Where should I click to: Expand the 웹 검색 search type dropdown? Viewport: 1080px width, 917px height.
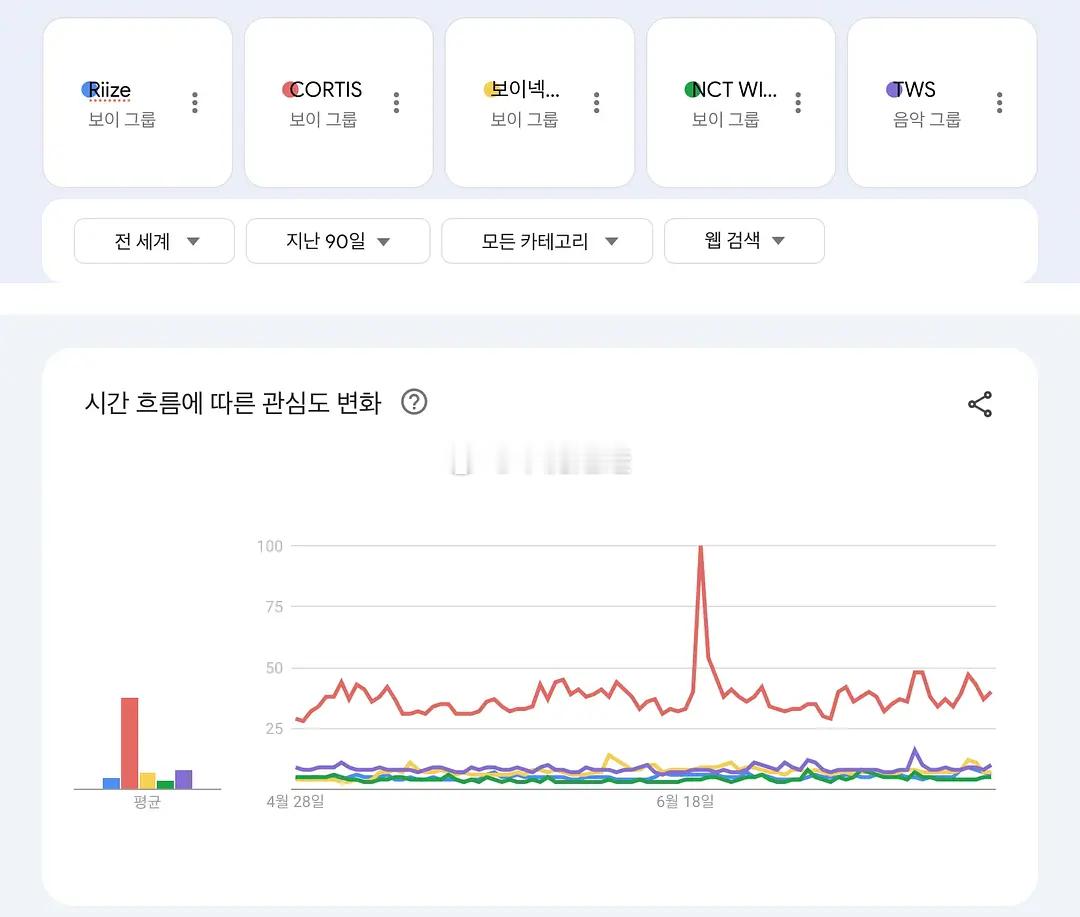pos(744,241)
